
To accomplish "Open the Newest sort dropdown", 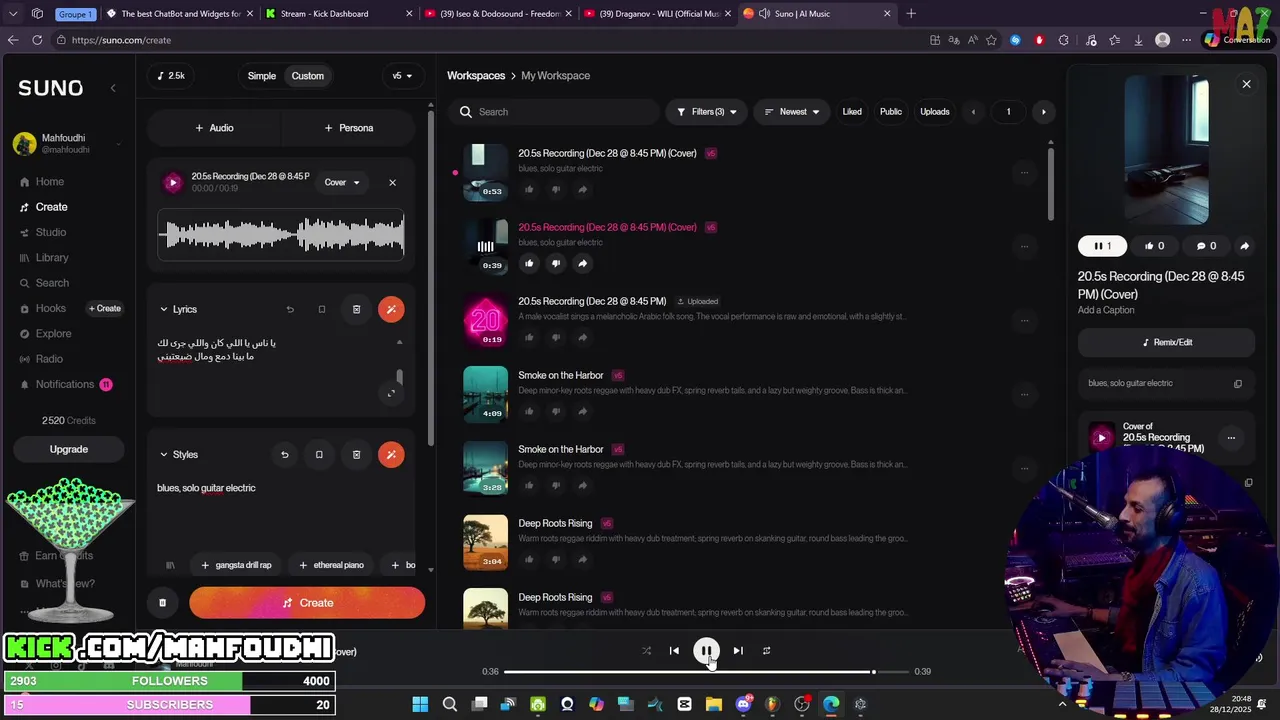I will pyautogui.click(x=791, y=112).
